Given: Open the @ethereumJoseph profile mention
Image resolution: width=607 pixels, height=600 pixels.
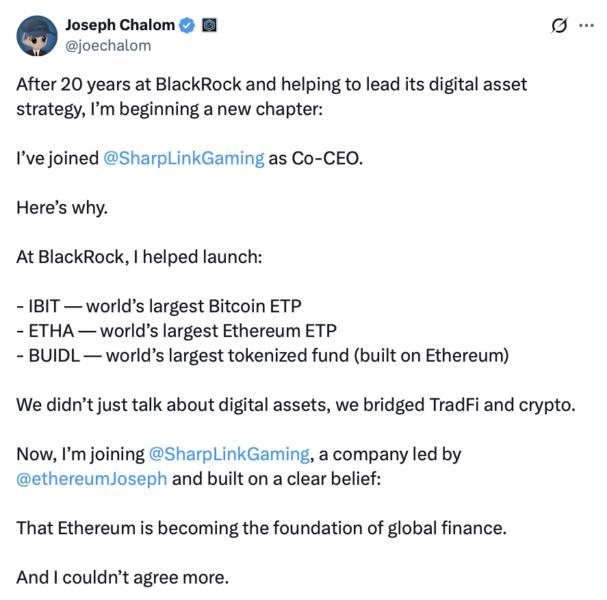Looking at the screenshot, I should click(x=94, y=477).
